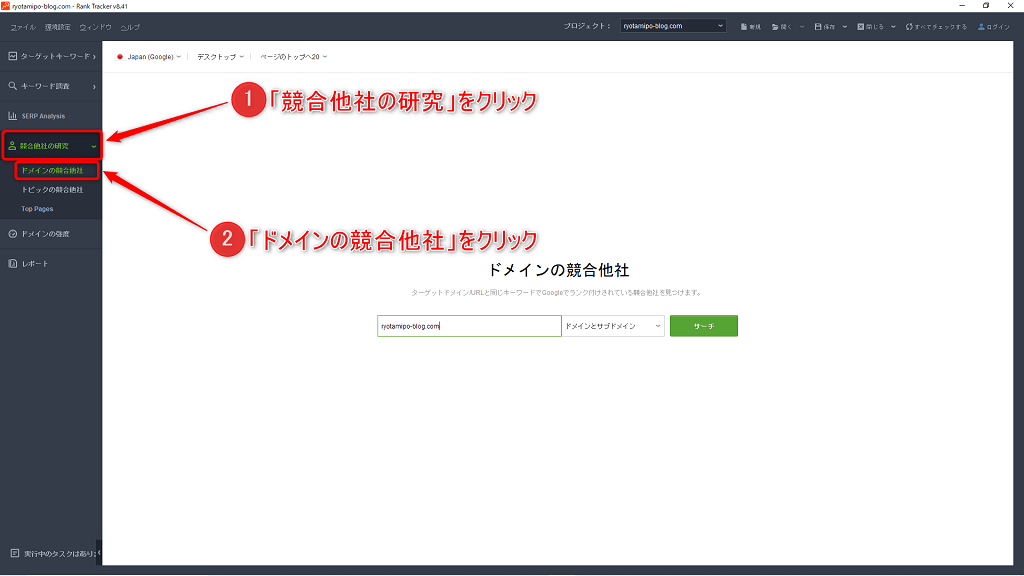The height and width of the screenshot is (576, 1024).
Task: Open the project selector ryotamipo-blog.com dropdown
Action: pyautogui.click(x=673, y=26)
